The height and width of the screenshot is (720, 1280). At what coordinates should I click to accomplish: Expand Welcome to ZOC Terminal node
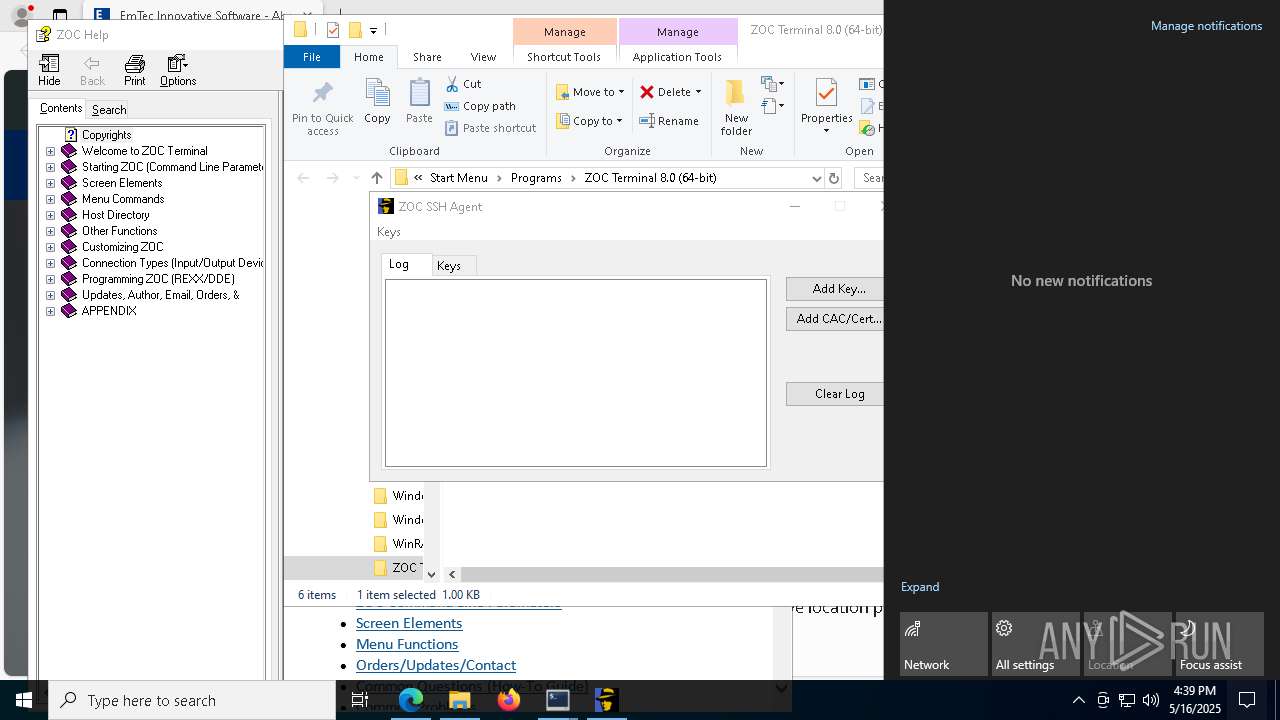pos(50,151)
